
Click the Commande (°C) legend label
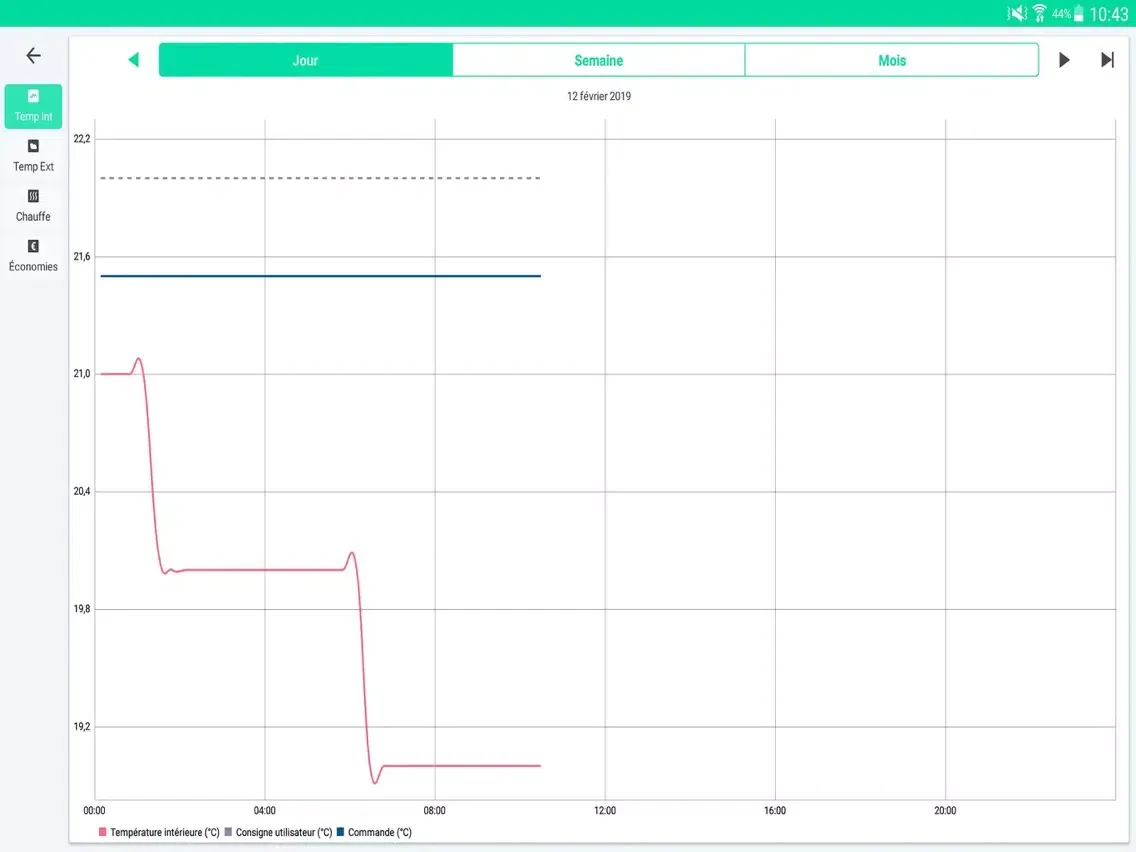(x=380, y=832)
